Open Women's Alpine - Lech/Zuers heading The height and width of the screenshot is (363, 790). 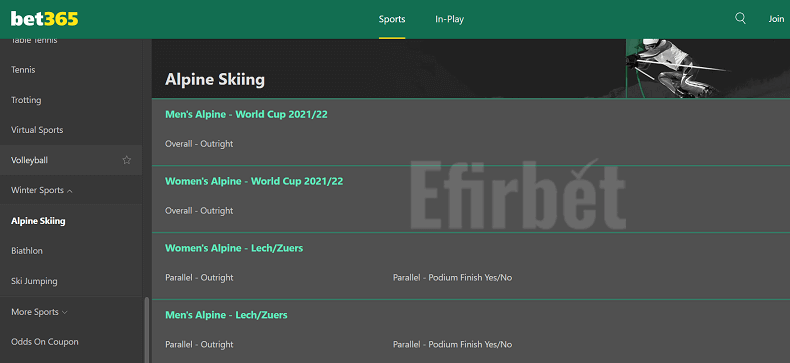(234, 248)
